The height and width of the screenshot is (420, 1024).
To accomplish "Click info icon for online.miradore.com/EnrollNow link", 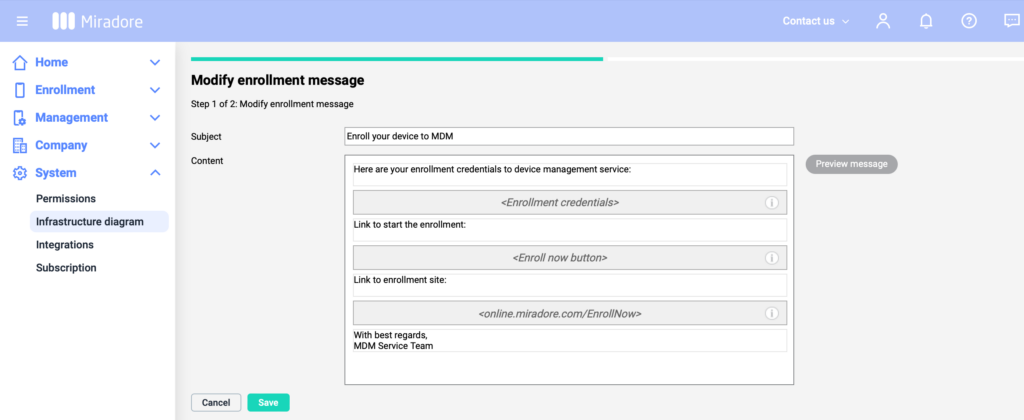I will click(x=771, y=313).
